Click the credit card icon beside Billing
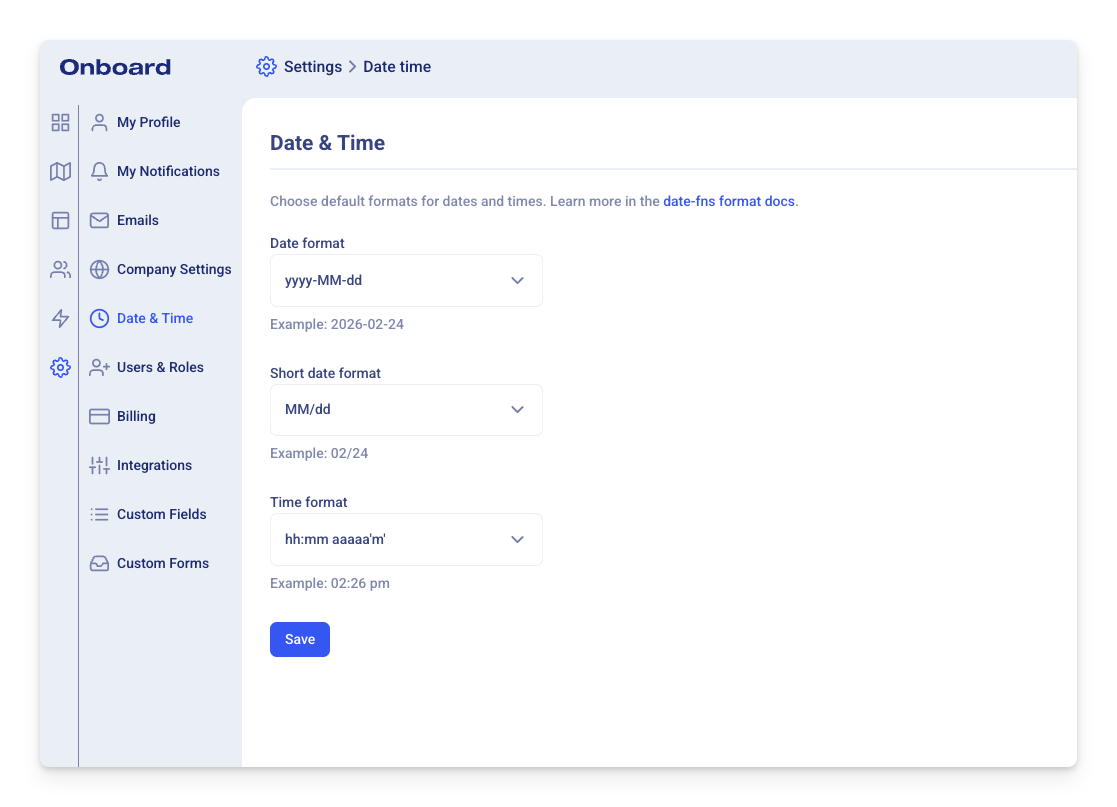This screenshot has width=1117, height=807. [99, 416]
